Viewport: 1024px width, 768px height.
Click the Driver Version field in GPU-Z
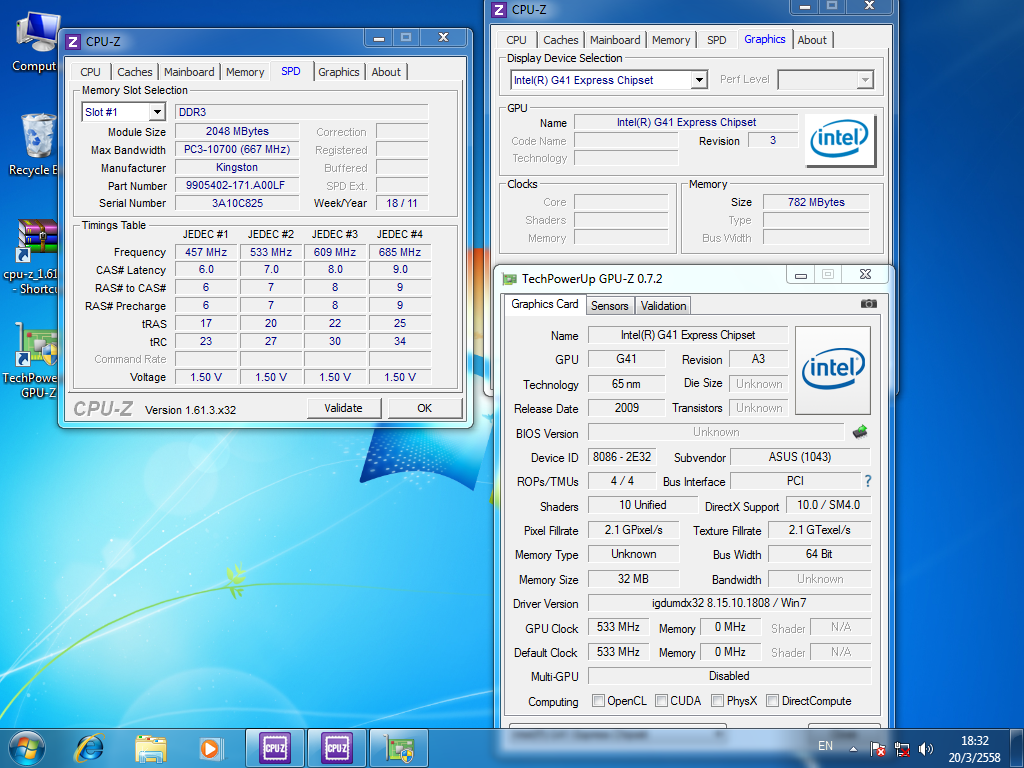(729, 603)
